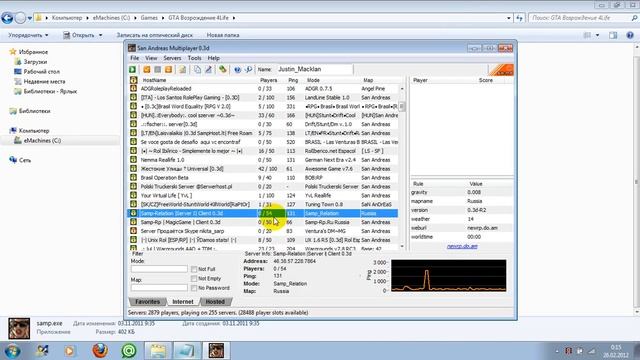Switch to the Hosted tab
The height and width of the screenshot is (360, 640).
[215, 302]
